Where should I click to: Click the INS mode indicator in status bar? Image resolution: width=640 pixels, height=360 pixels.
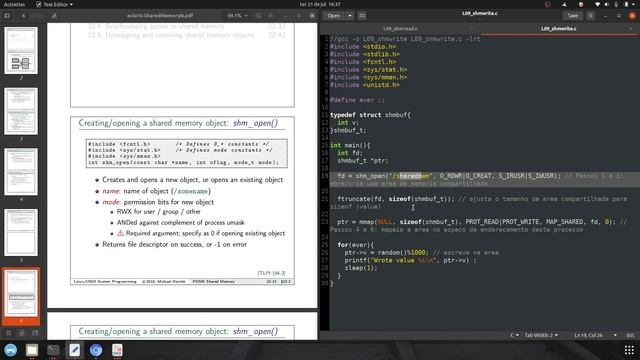(630, 335)
